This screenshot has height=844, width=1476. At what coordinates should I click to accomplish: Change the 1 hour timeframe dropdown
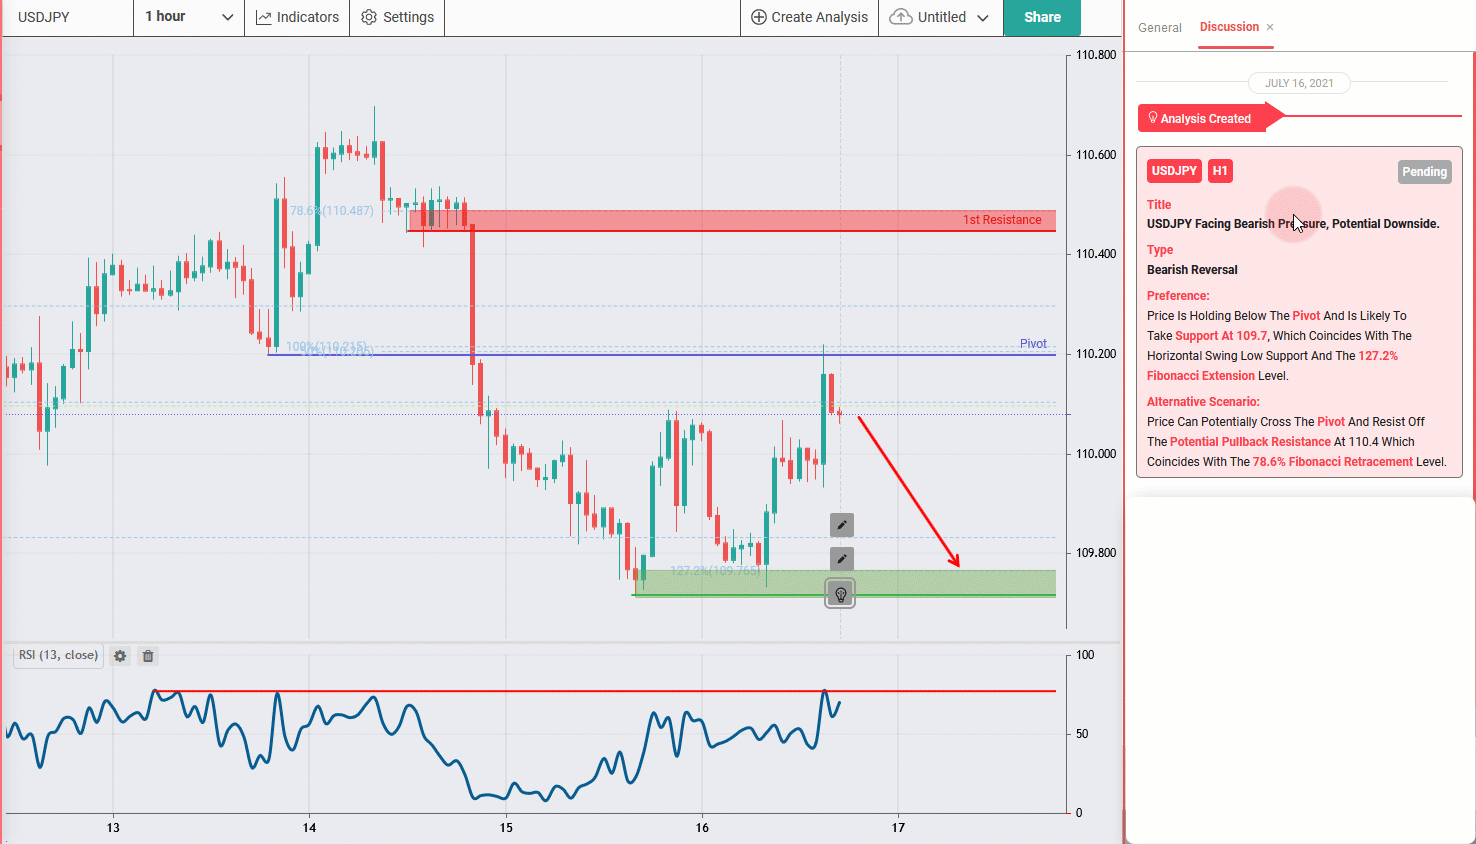[189, 17]
